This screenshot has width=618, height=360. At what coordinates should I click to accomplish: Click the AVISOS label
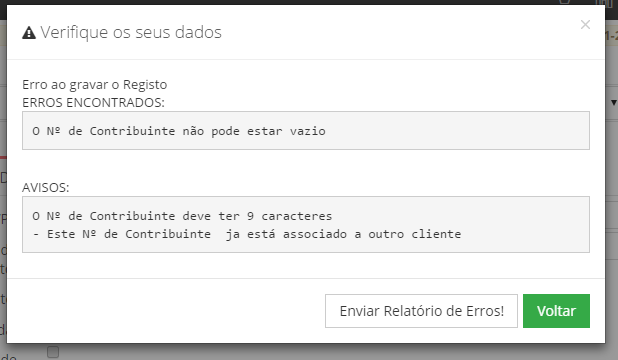click(x=46, y=187)
